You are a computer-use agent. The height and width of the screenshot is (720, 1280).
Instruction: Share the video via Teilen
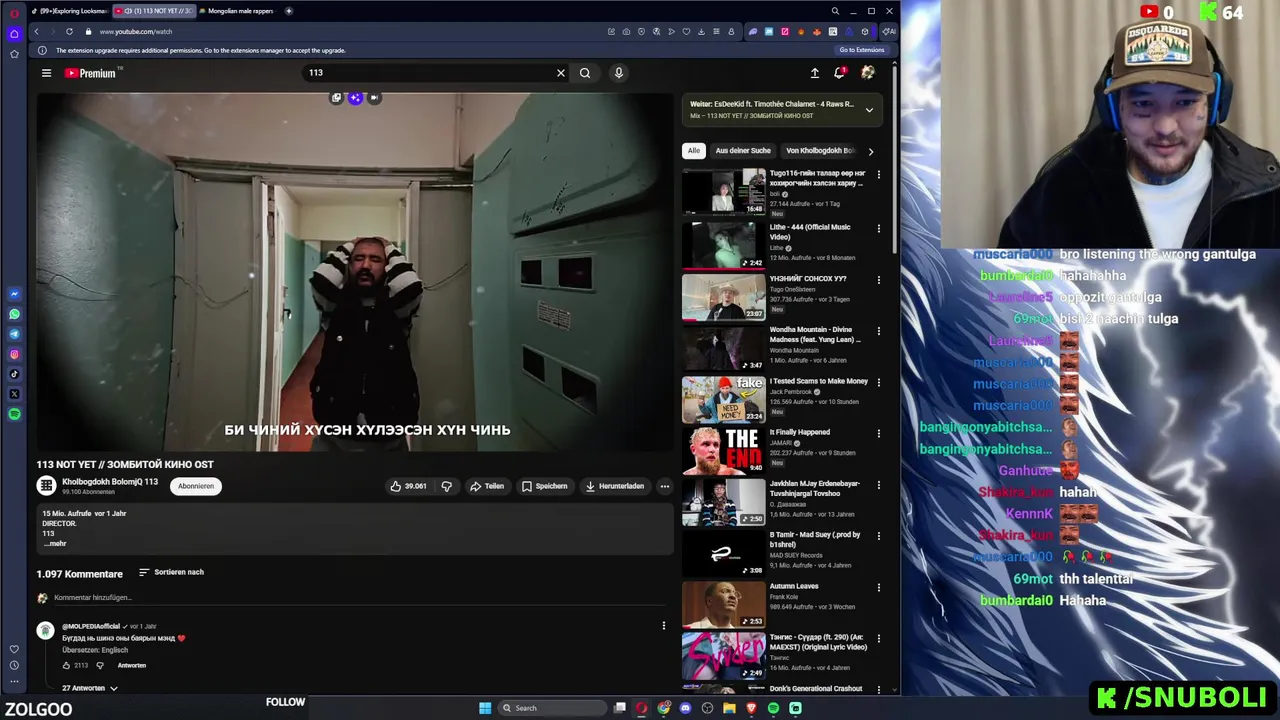(x=487, y=486)
